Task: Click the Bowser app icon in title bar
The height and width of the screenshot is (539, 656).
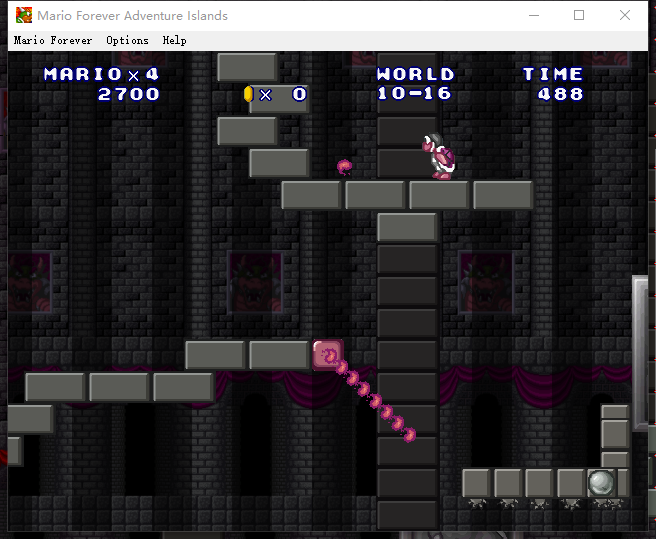Action: pyautogui.click(x=24, y=15)
